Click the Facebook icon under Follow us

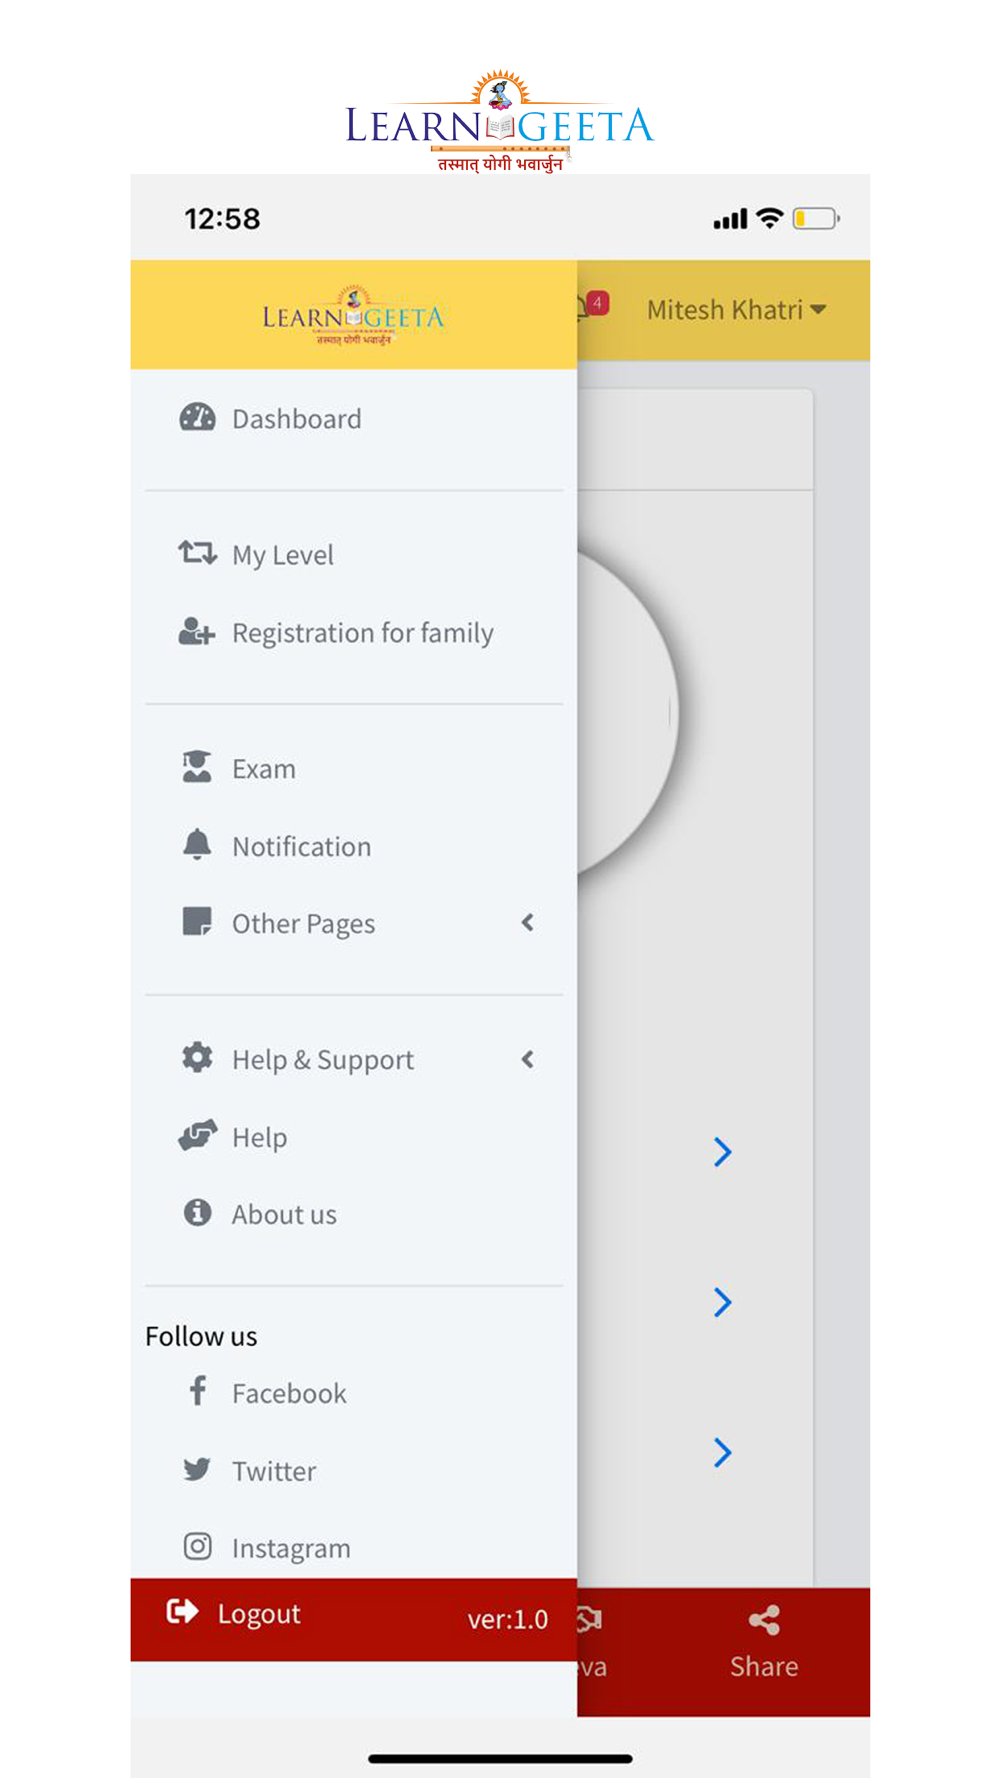(x=198, y=1391)
